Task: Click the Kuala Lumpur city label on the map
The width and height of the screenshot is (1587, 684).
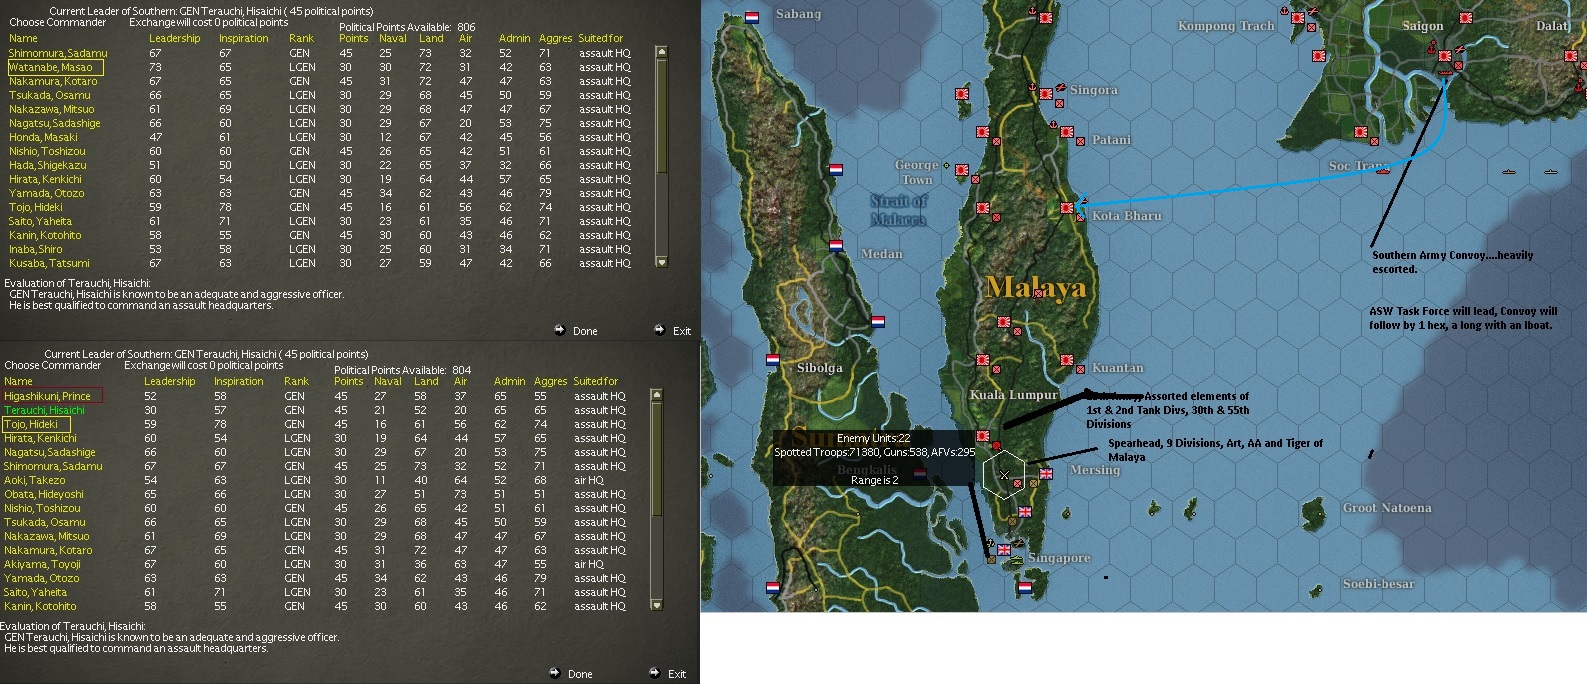Action: click(x=1013, y=396)
